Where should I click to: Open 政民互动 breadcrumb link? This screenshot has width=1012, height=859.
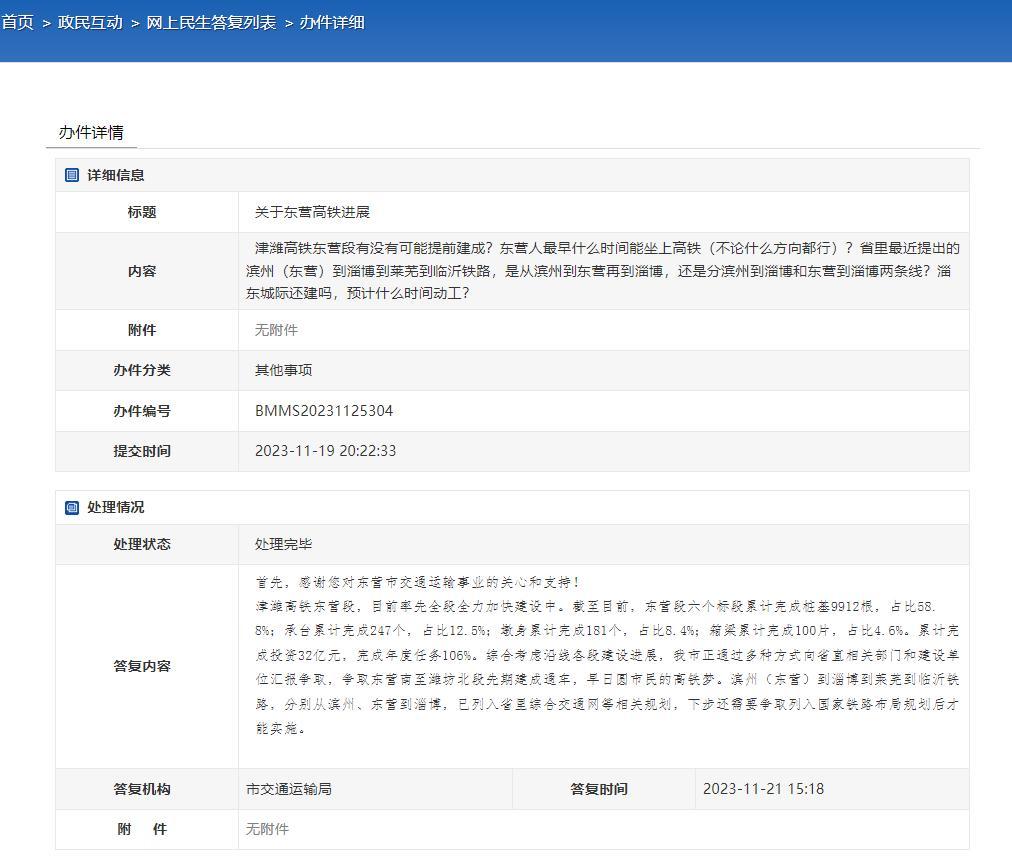(x=90, y=23)
